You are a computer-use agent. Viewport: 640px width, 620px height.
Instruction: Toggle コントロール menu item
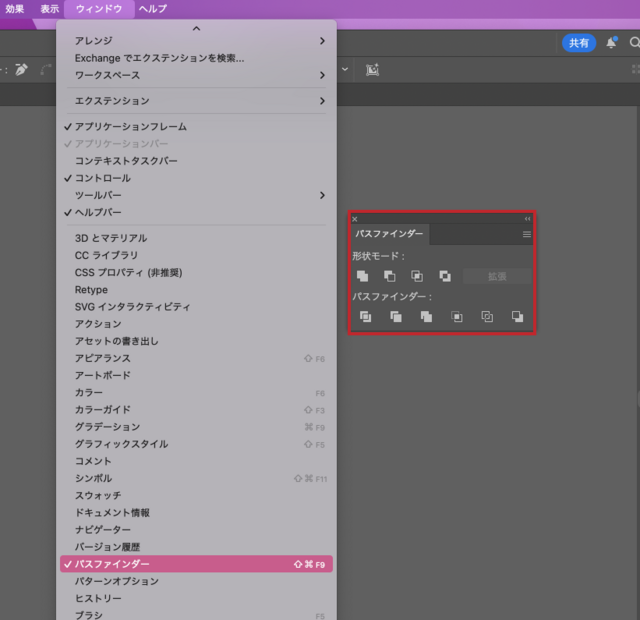click(x=196, y=178)
